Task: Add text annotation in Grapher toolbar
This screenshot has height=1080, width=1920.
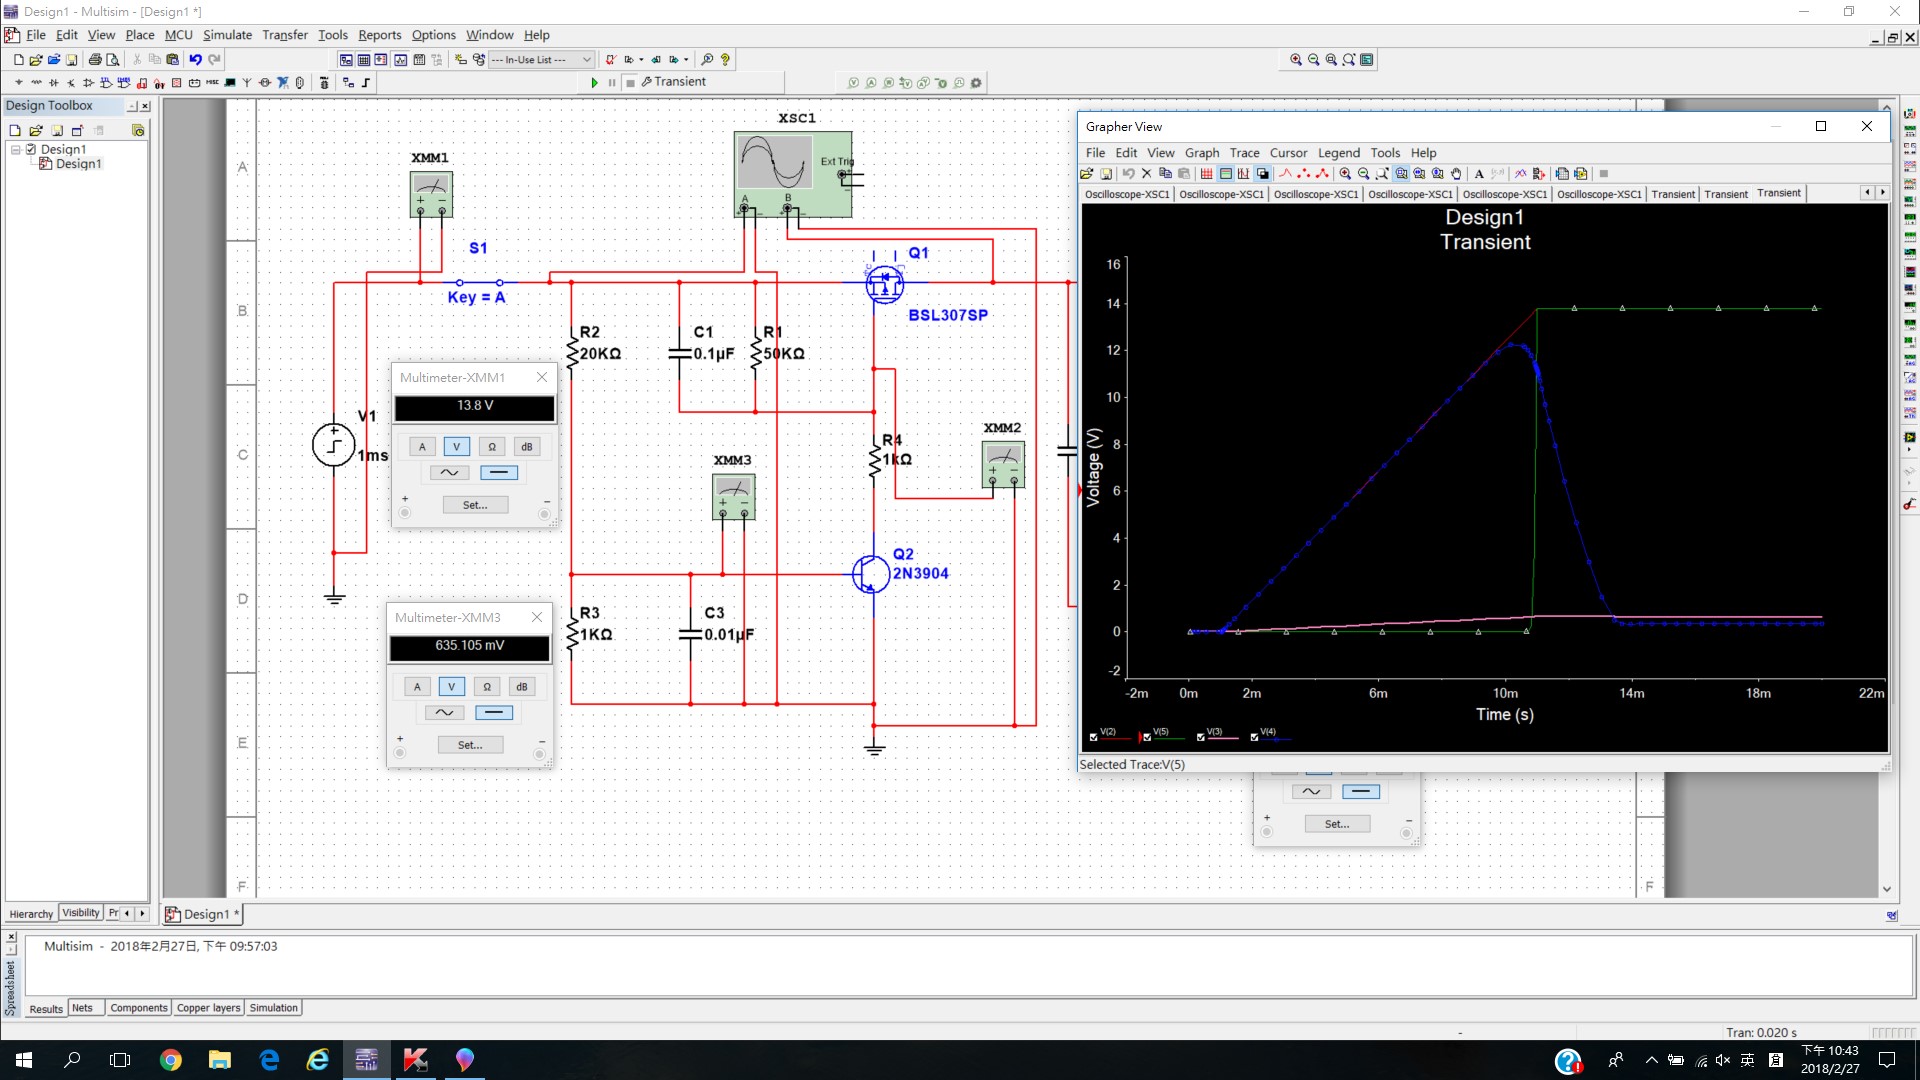Action: (1479, 174)
